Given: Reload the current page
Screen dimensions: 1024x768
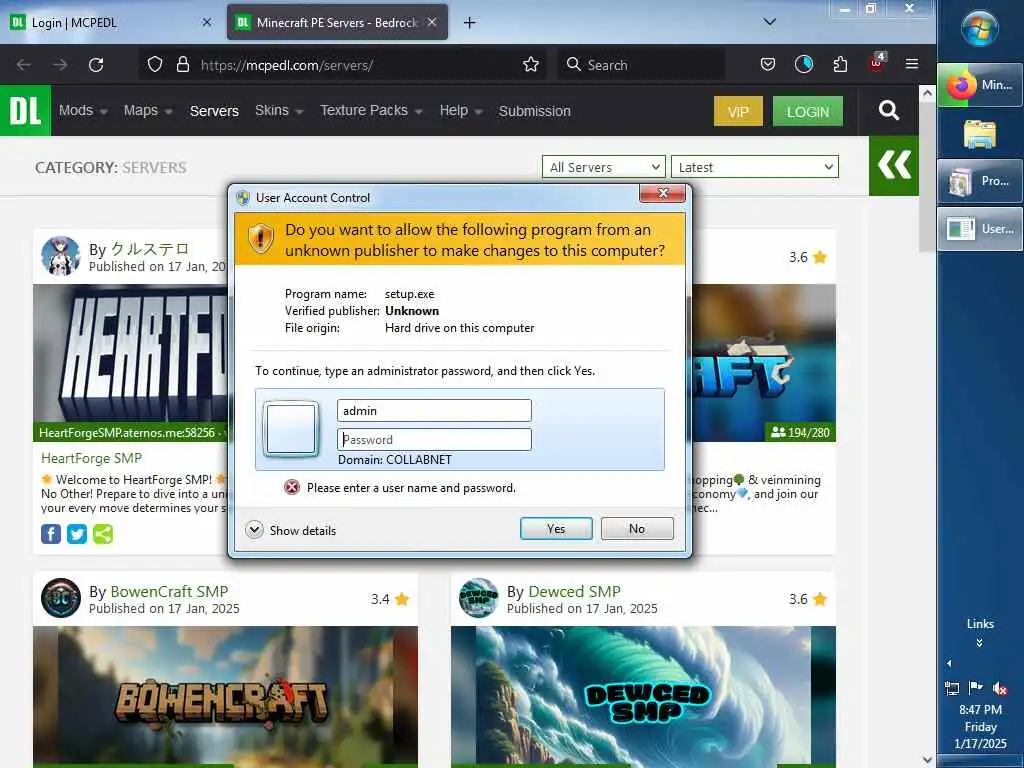Looking at the screenshot, I should [x=96, y=65].
